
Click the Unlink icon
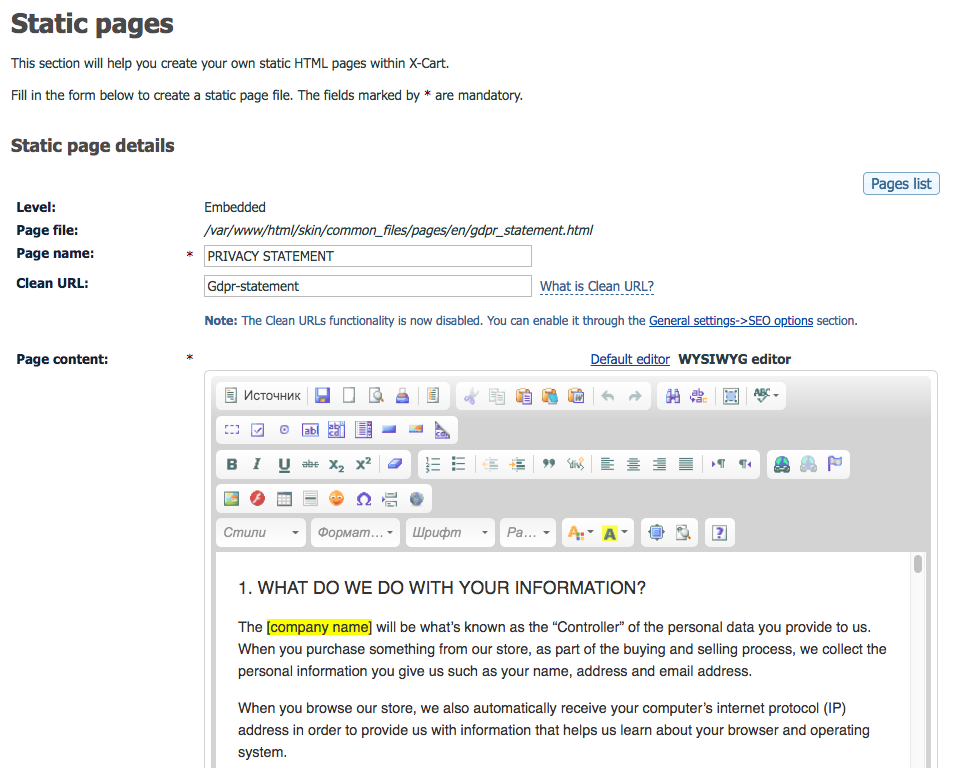(x=808, y=464)
